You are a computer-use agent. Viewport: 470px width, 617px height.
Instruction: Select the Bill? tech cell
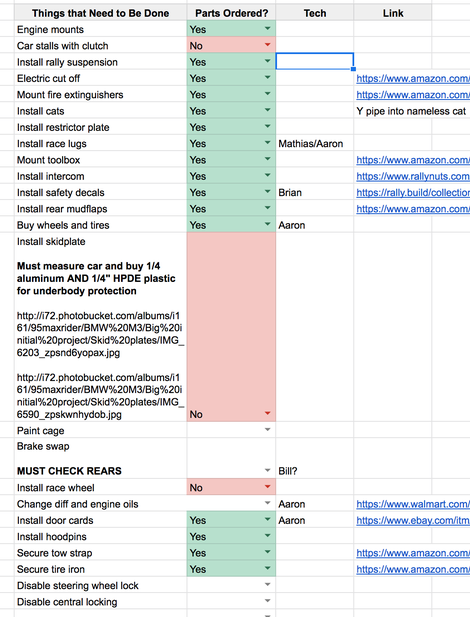point(315,458)
